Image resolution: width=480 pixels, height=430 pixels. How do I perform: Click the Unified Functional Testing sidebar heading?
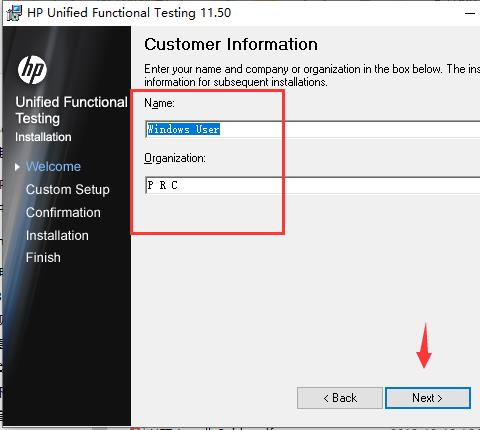click(71, 110)
